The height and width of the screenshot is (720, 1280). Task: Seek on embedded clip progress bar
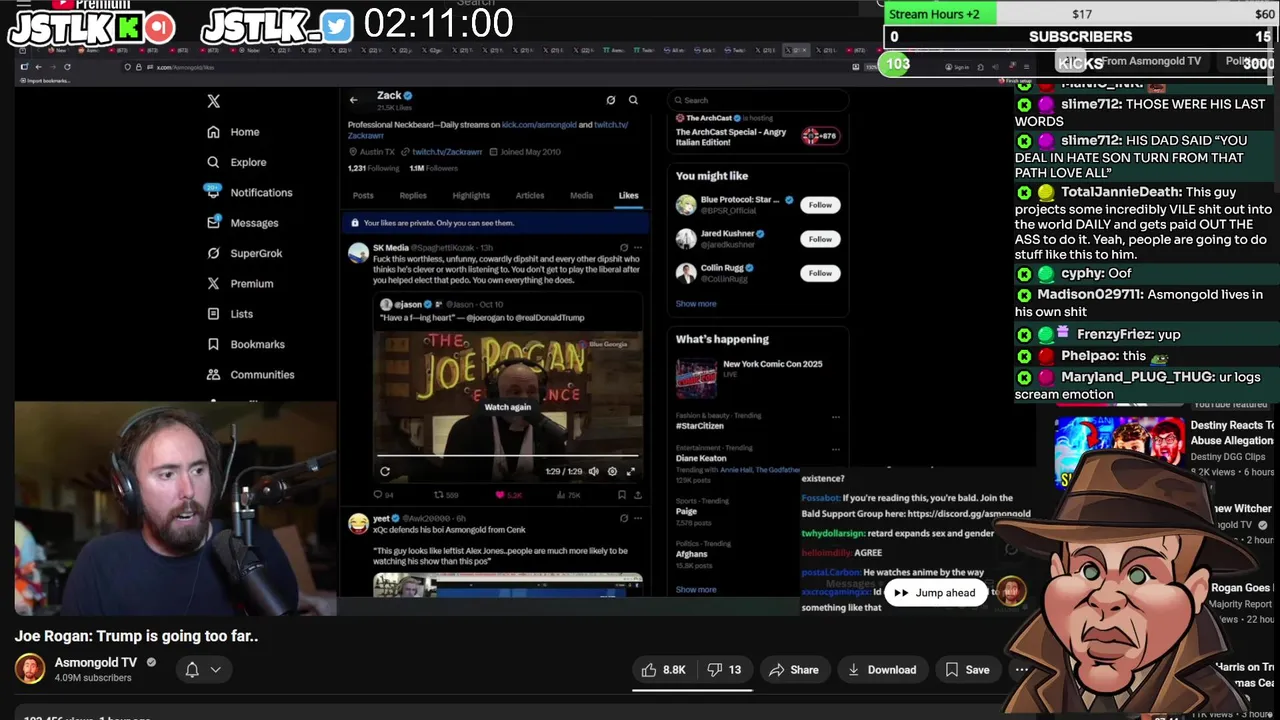pyautogui.click(x=507, y=456)
